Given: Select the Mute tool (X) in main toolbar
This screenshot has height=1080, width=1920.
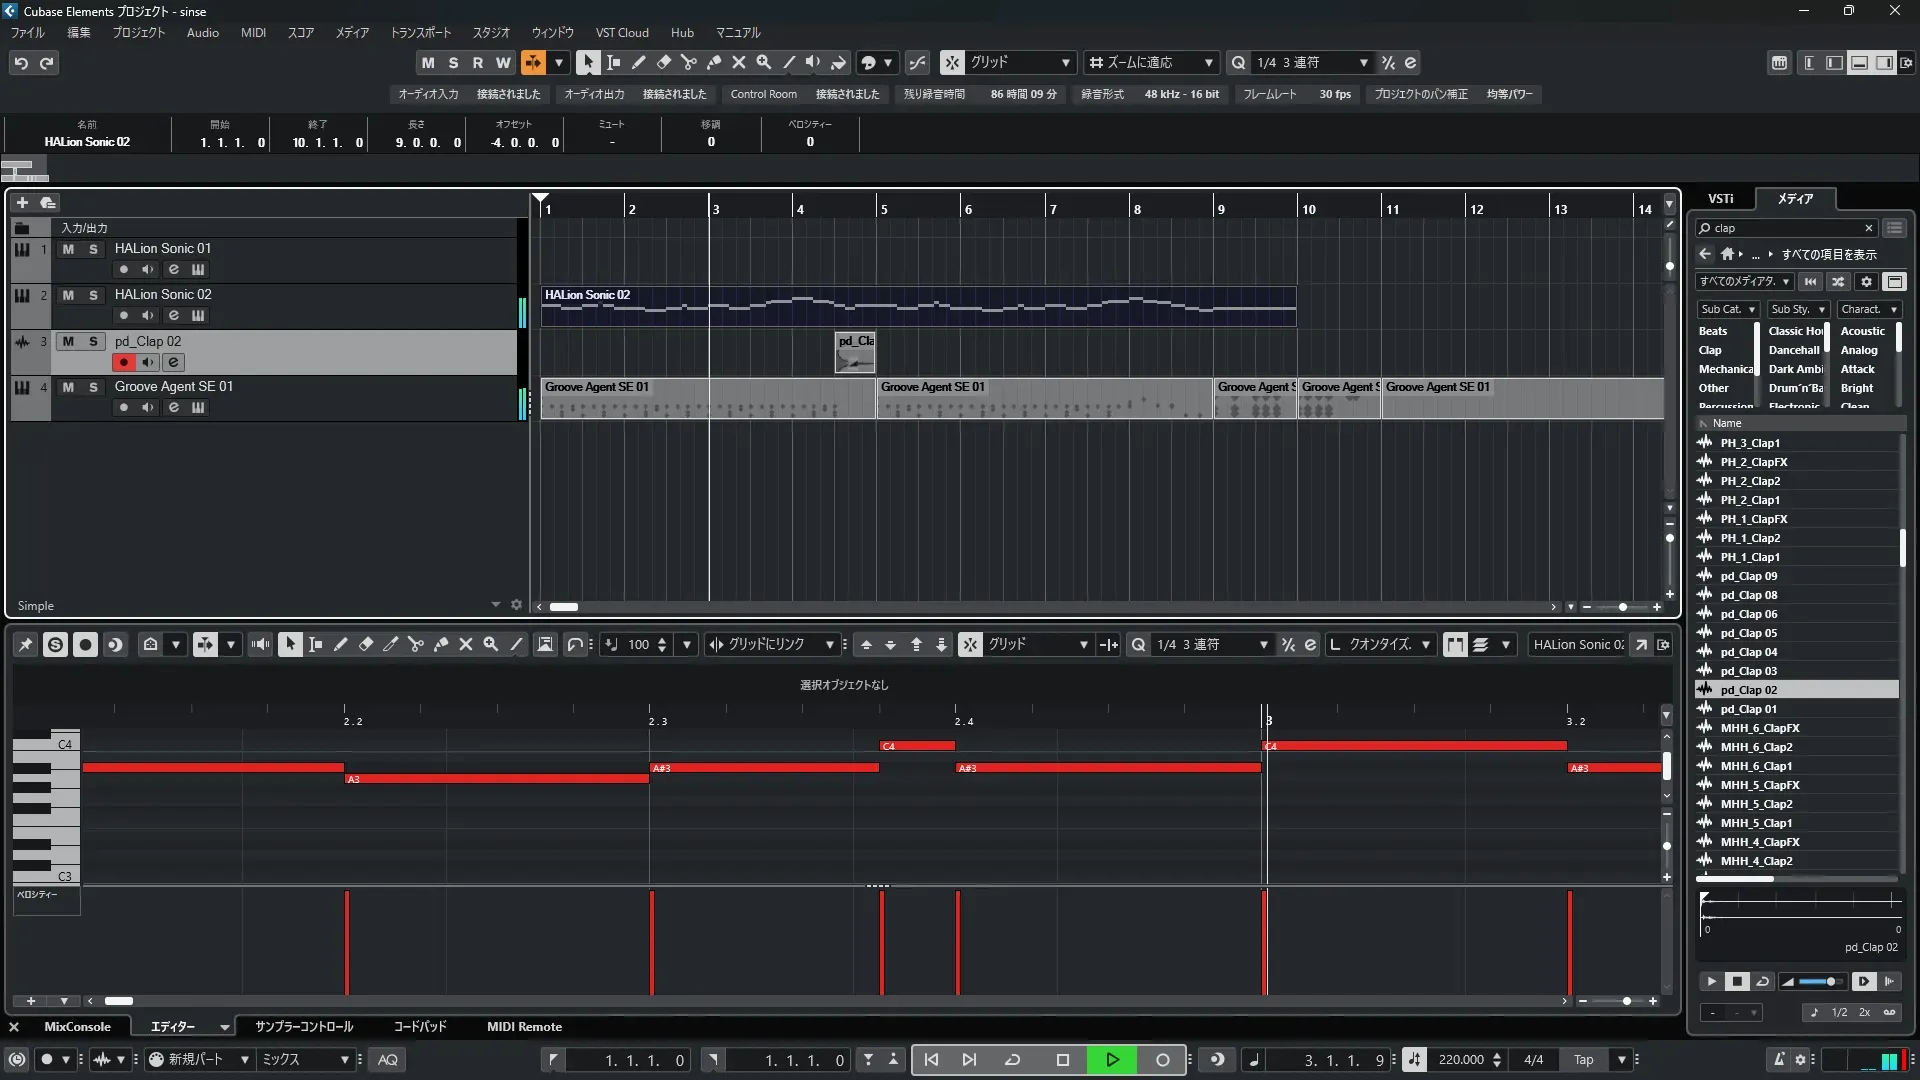Looking at the screenshot, I should click(x=739, y=63).
